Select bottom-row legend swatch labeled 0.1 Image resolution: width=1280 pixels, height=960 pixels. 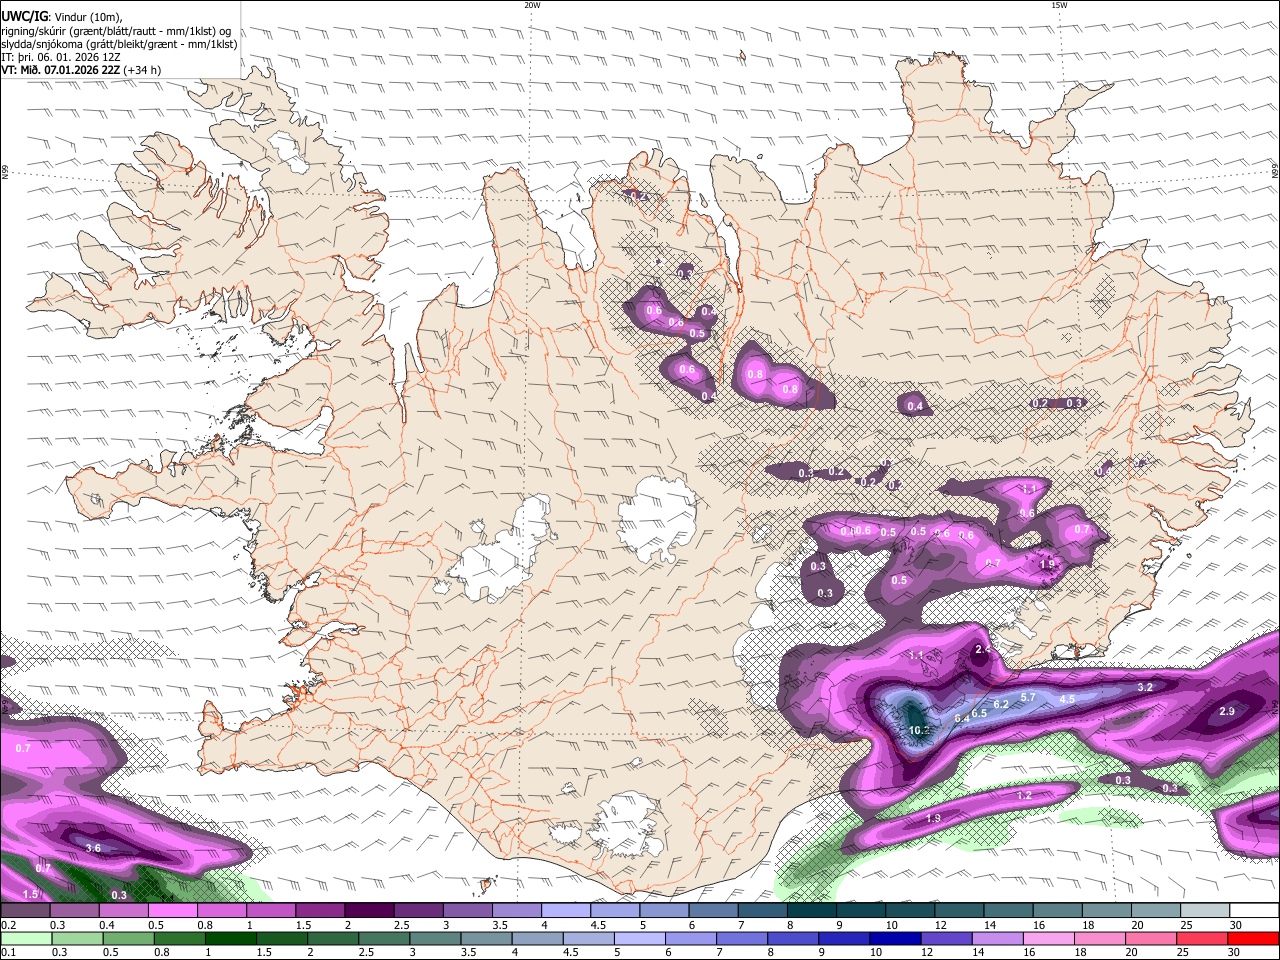pos(26,938)
